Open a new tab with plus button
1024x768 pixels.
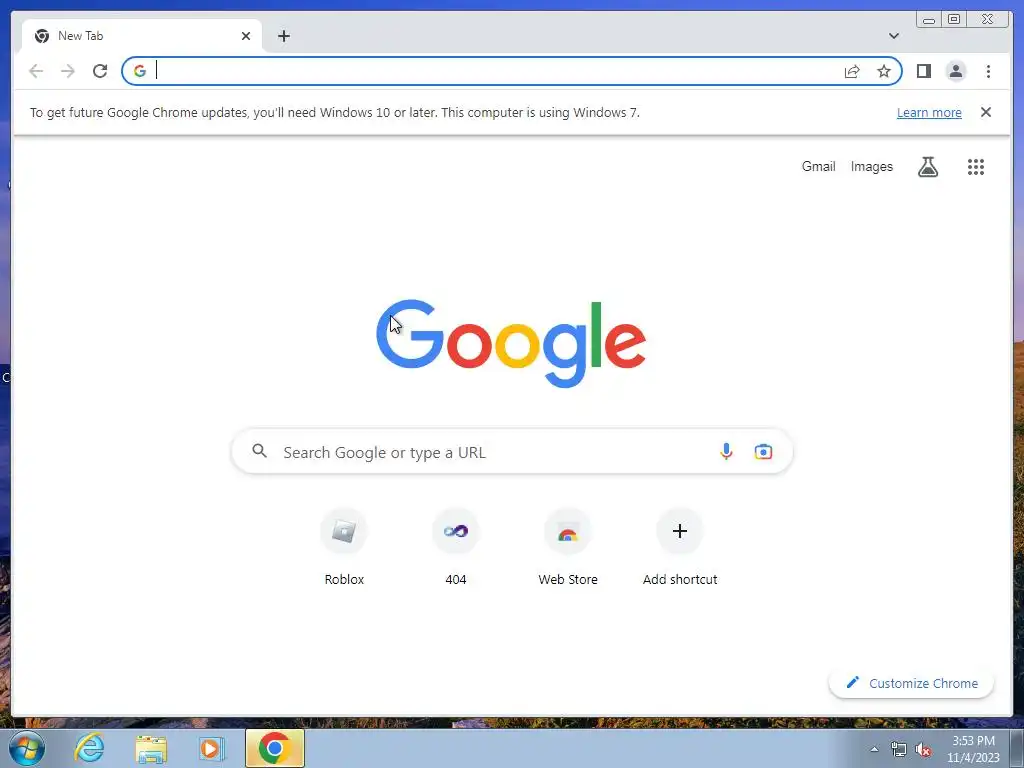(x=283, y=36)
